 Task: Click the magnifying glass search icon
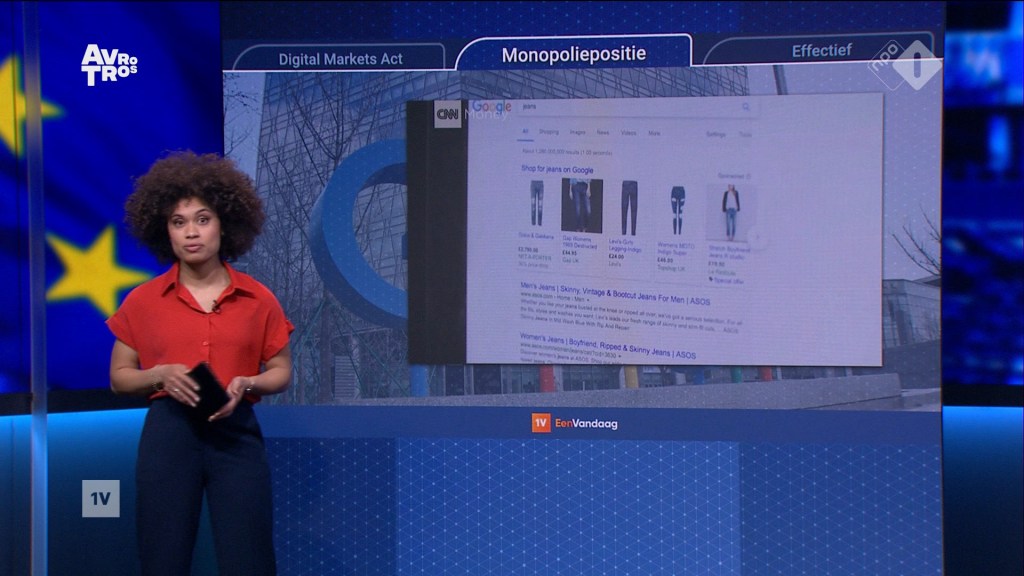click(746, 106)
